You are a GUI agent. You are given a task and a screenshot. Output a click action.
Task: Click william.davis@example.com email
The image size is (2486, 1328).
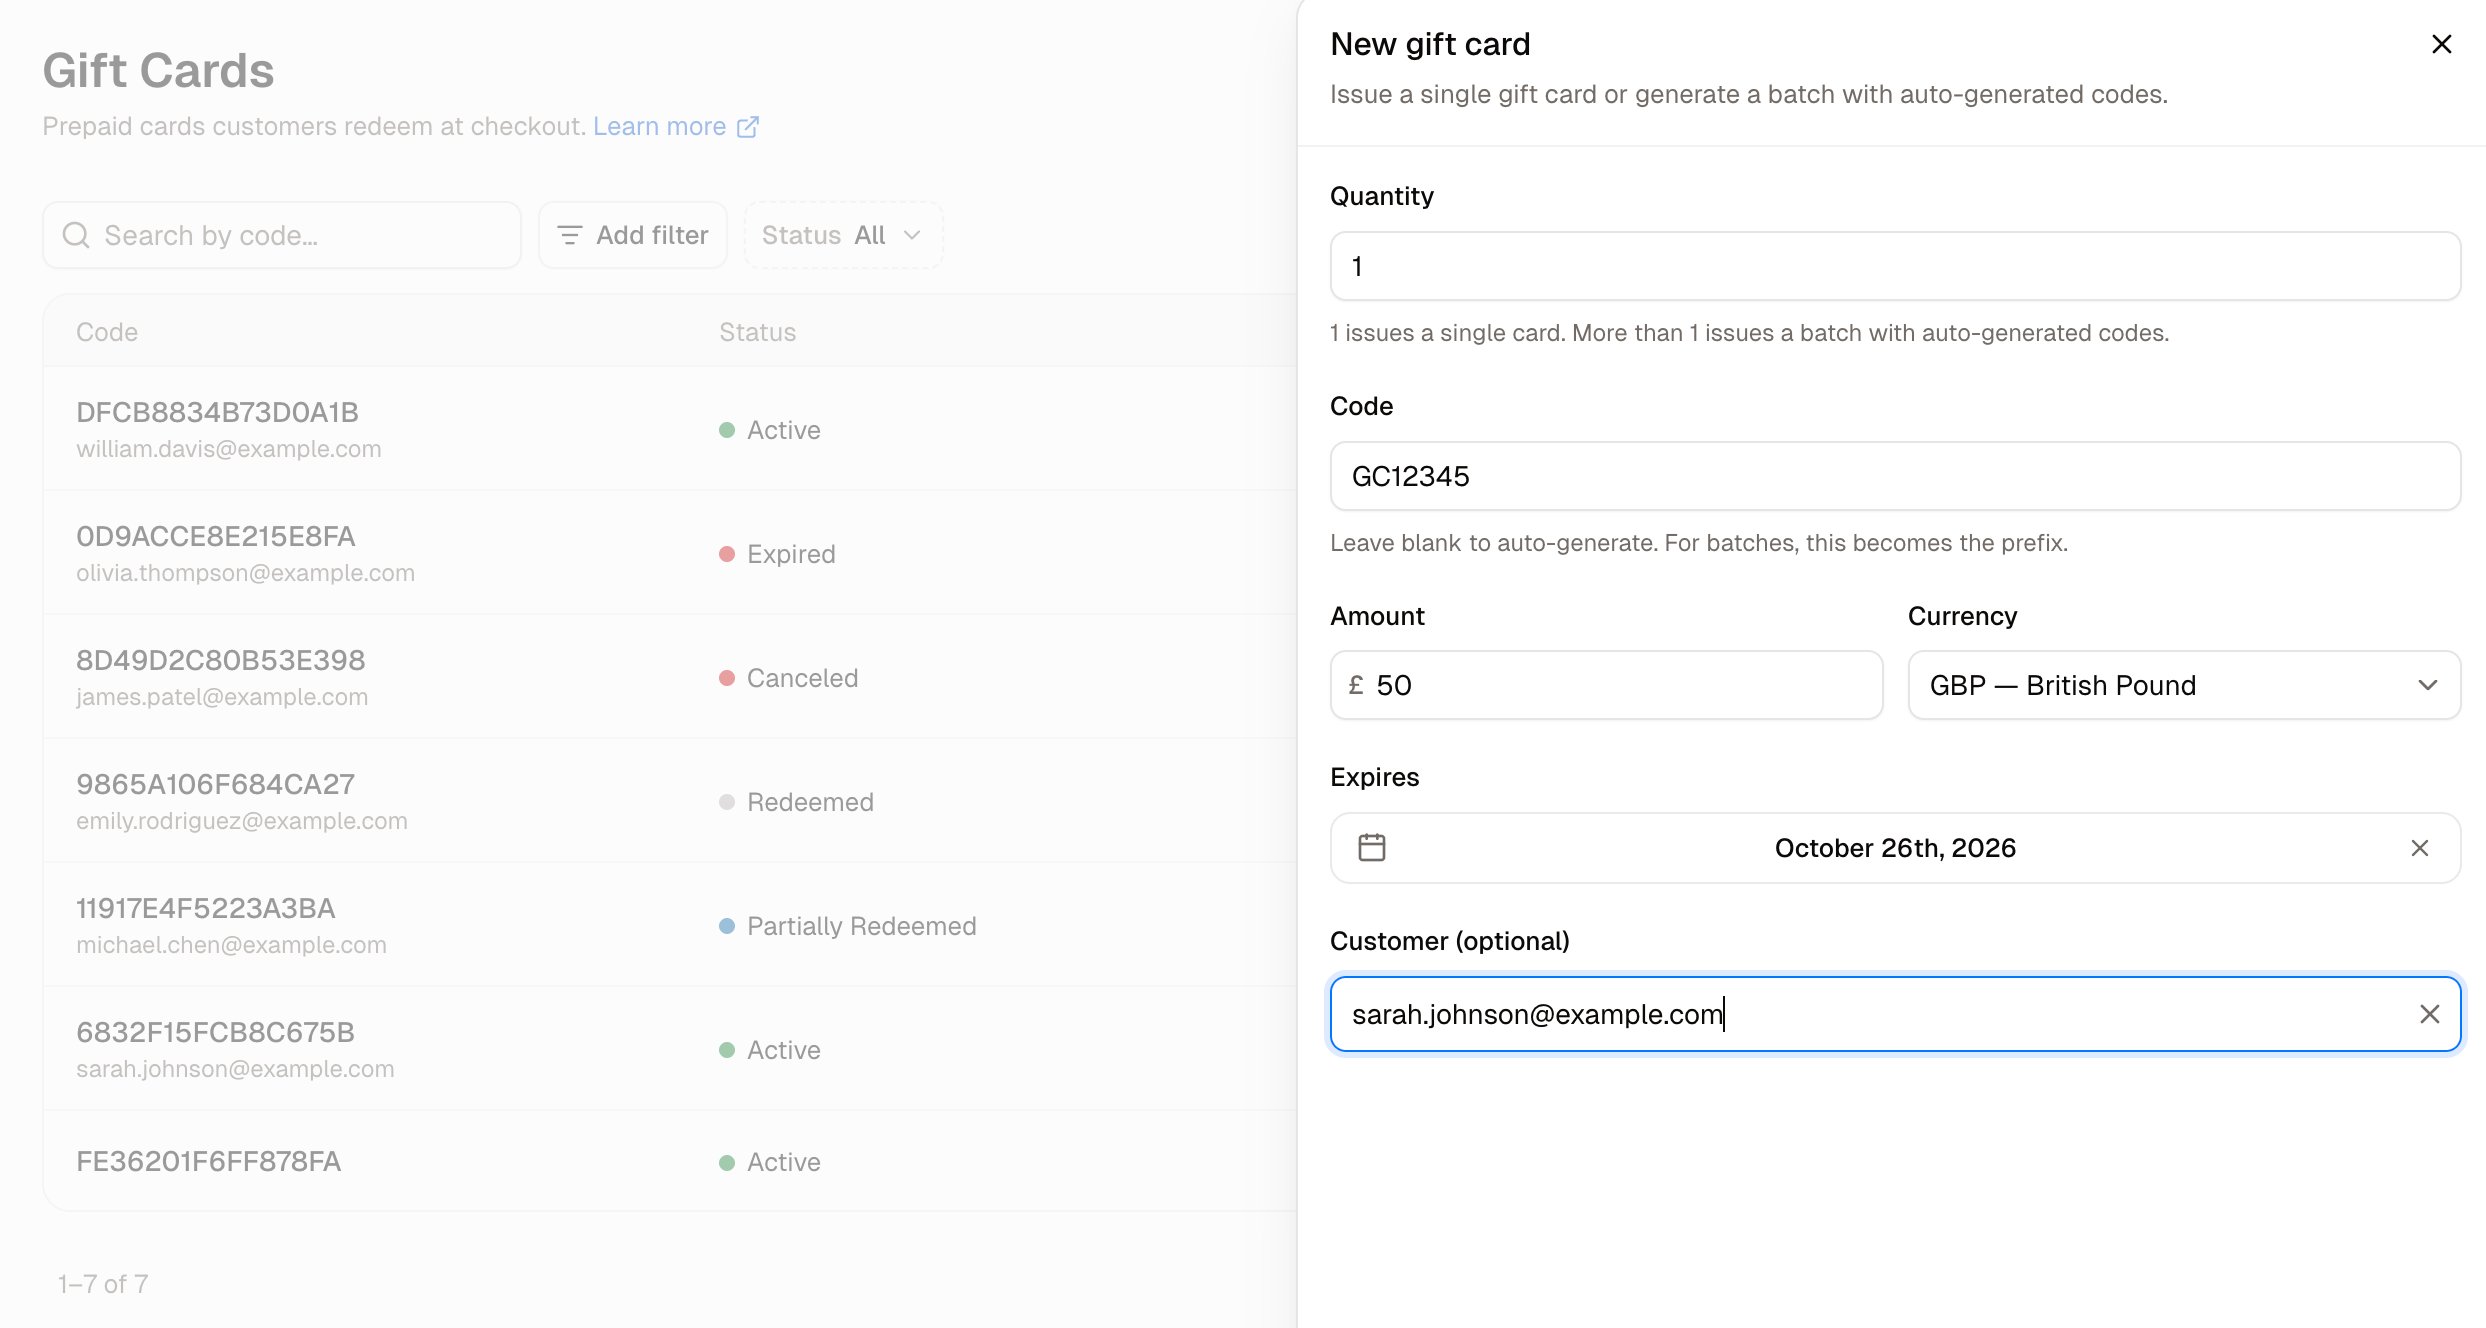click(229, 449)
